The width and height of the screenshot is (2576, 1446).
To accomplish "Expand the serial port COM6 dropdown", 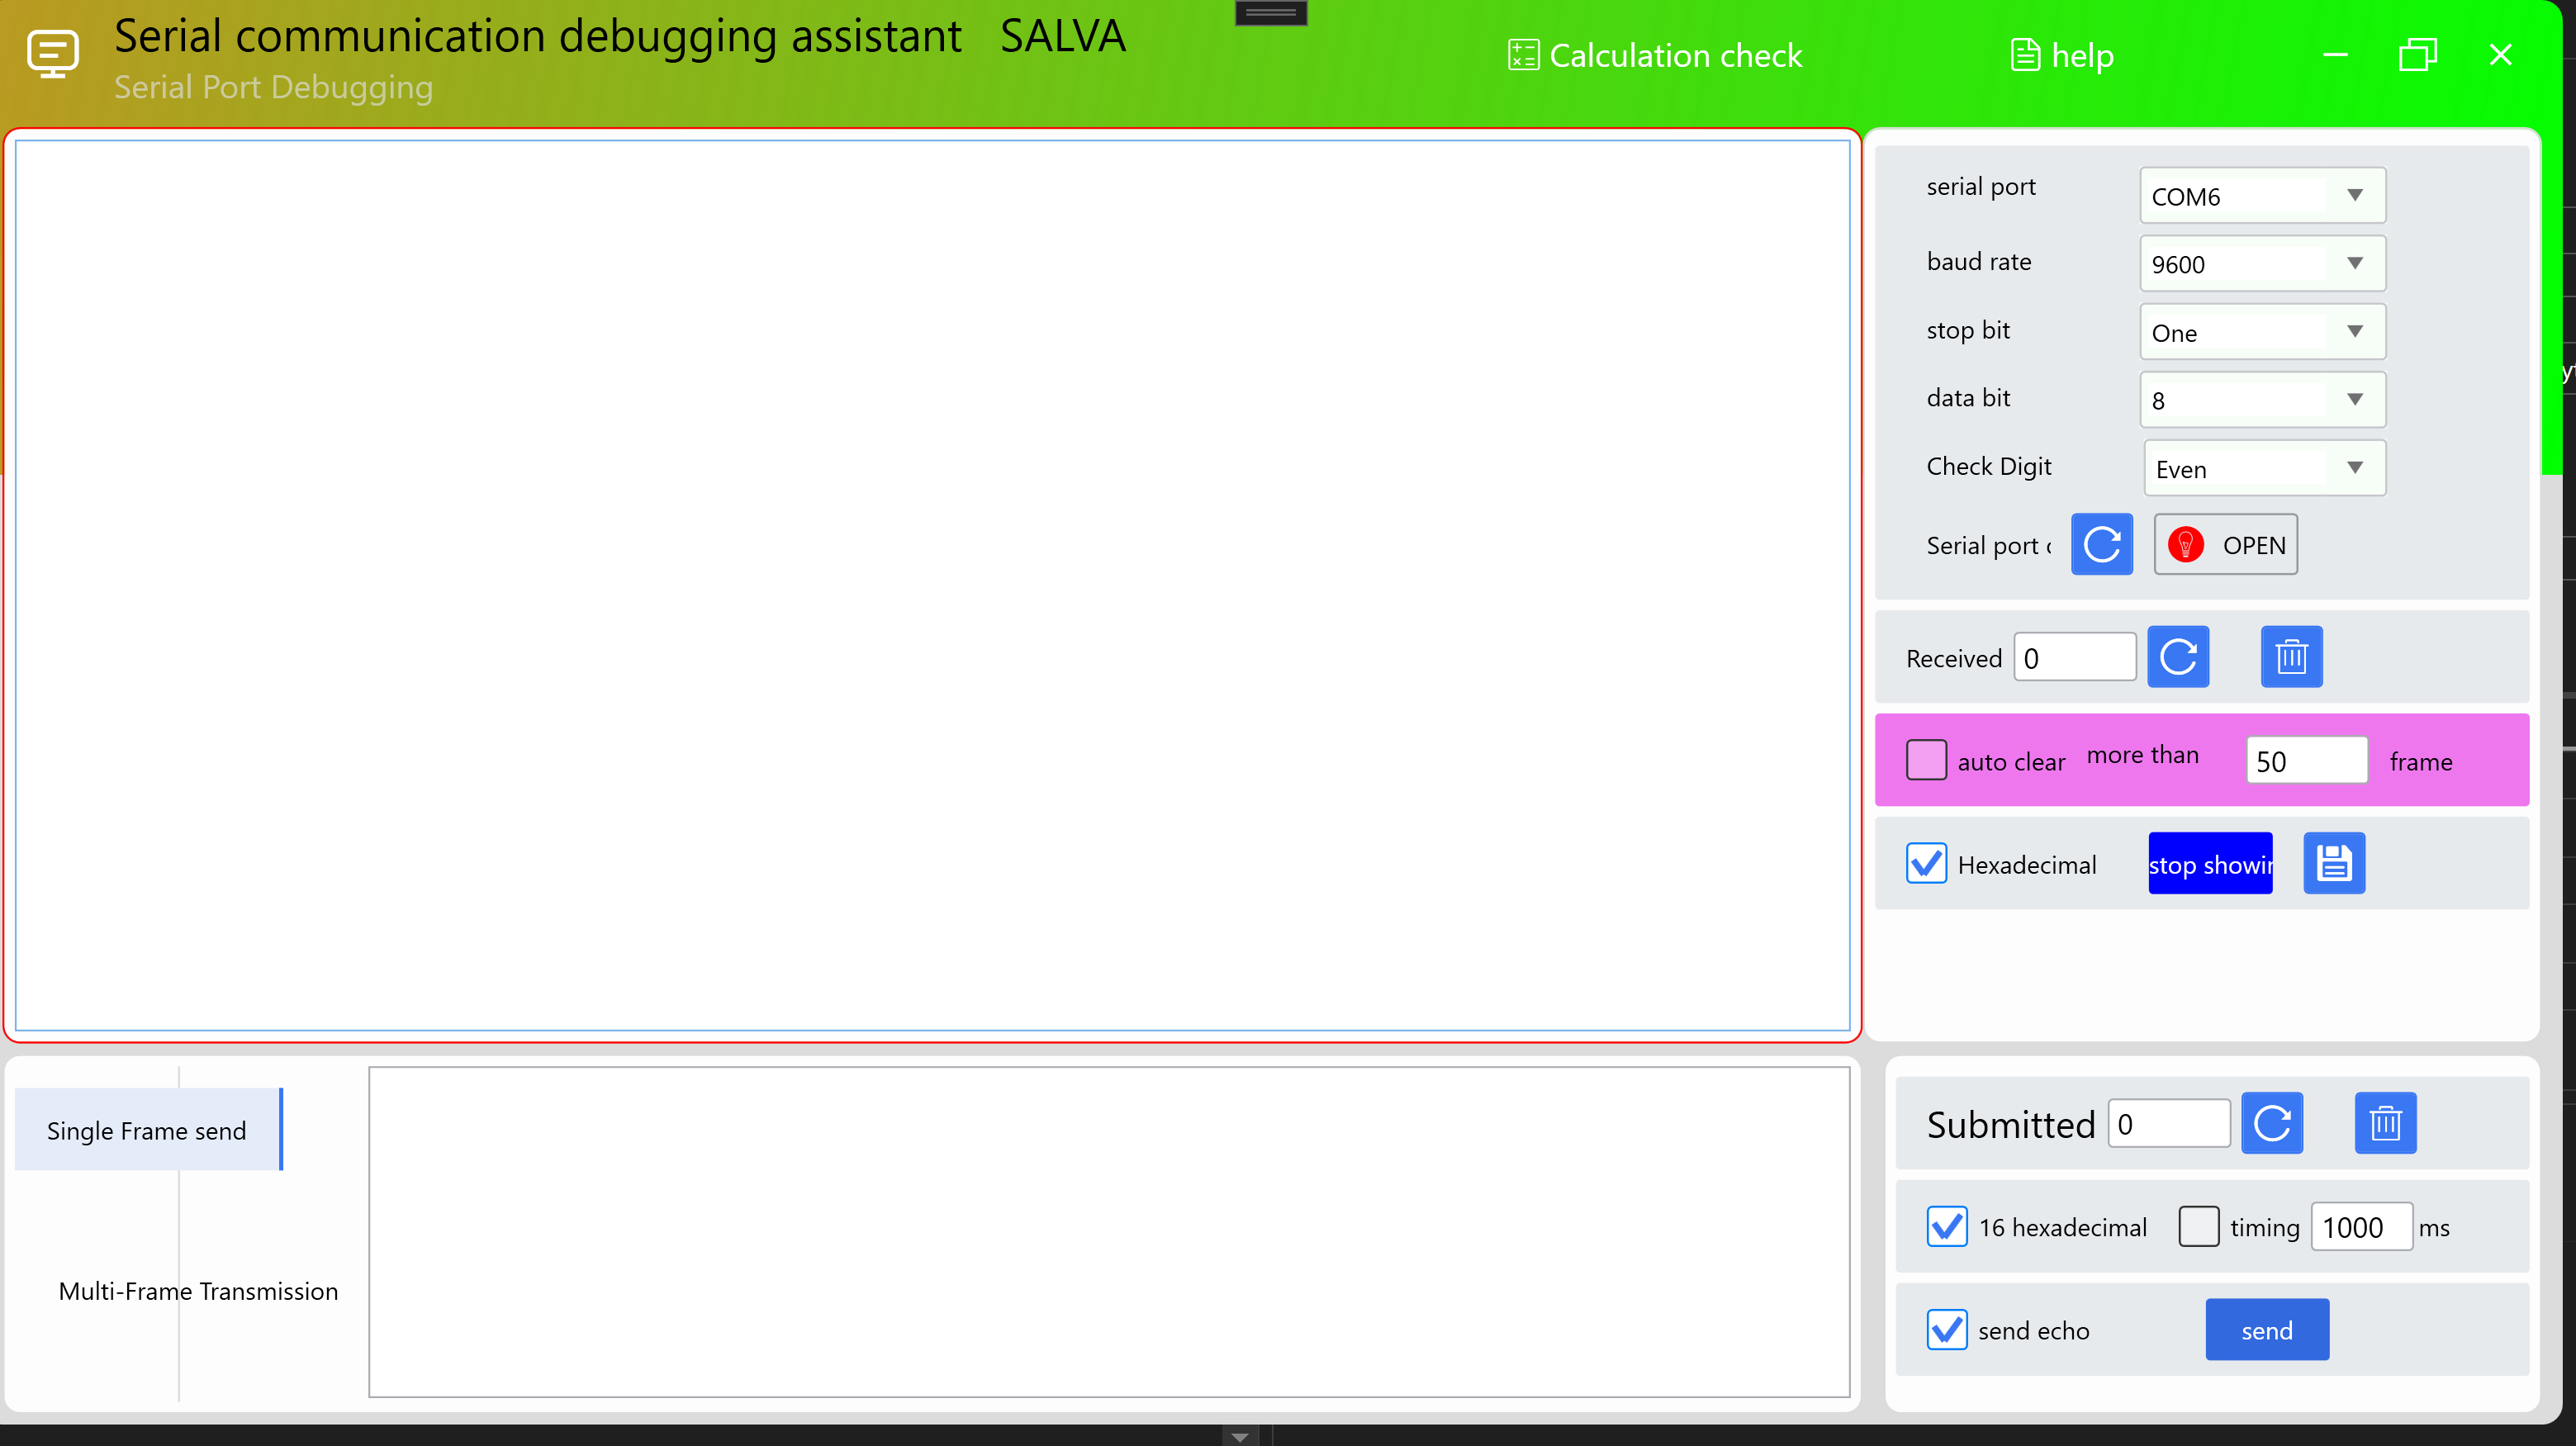I will pyautogui.click(x=2261, y=196).
